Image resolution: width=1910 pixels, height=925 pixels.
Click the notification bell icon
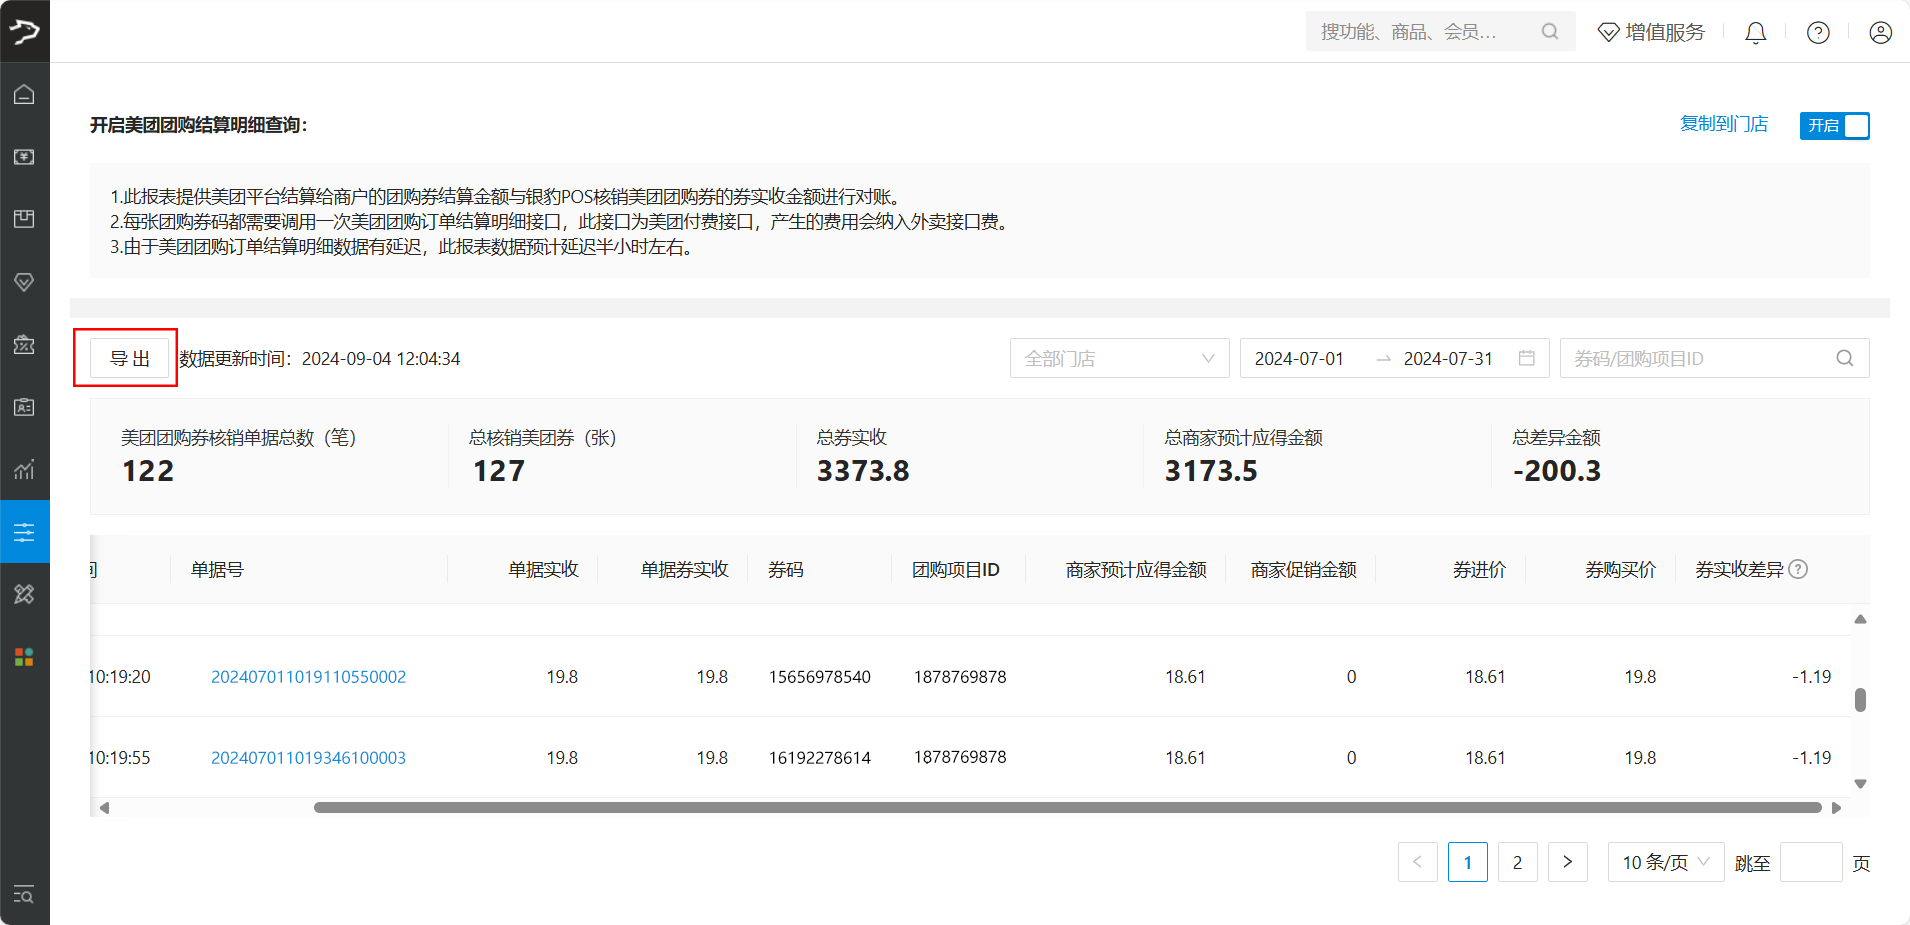tap(1755, 33)
